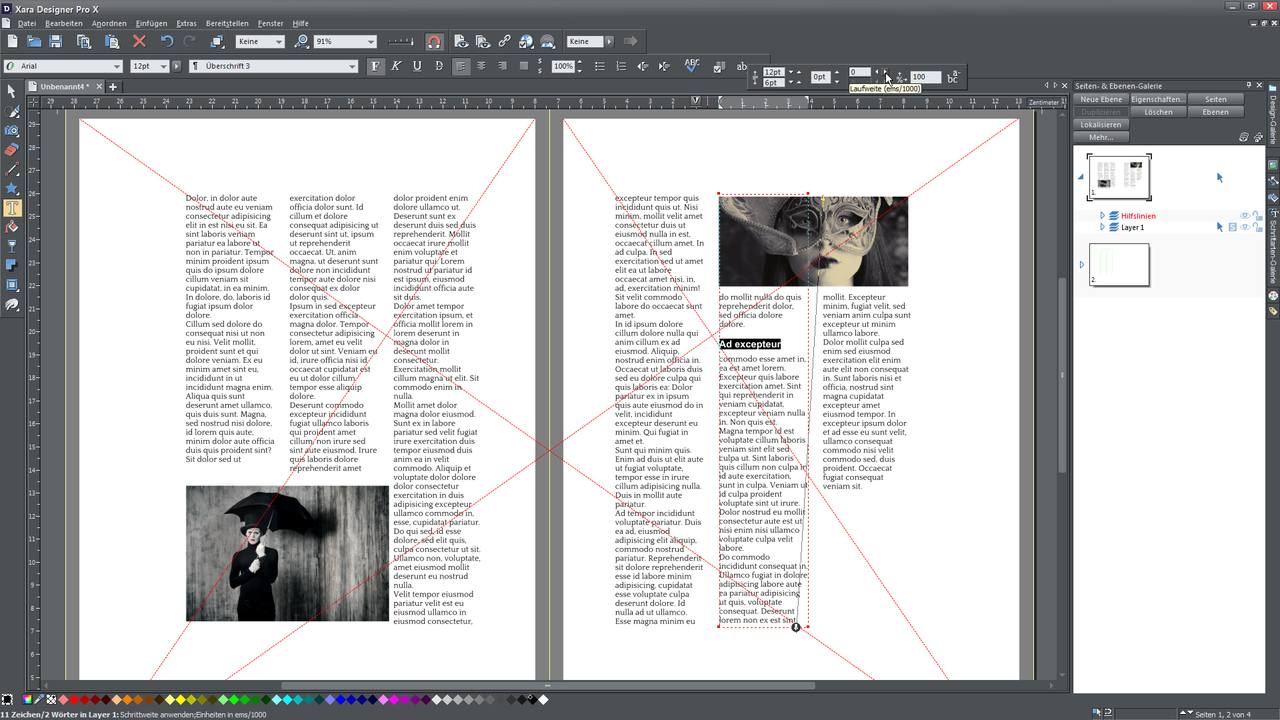Viewport: 1280px width, 720px height.
Task: Open the Einfügen menu
Action: pos(152,23)
